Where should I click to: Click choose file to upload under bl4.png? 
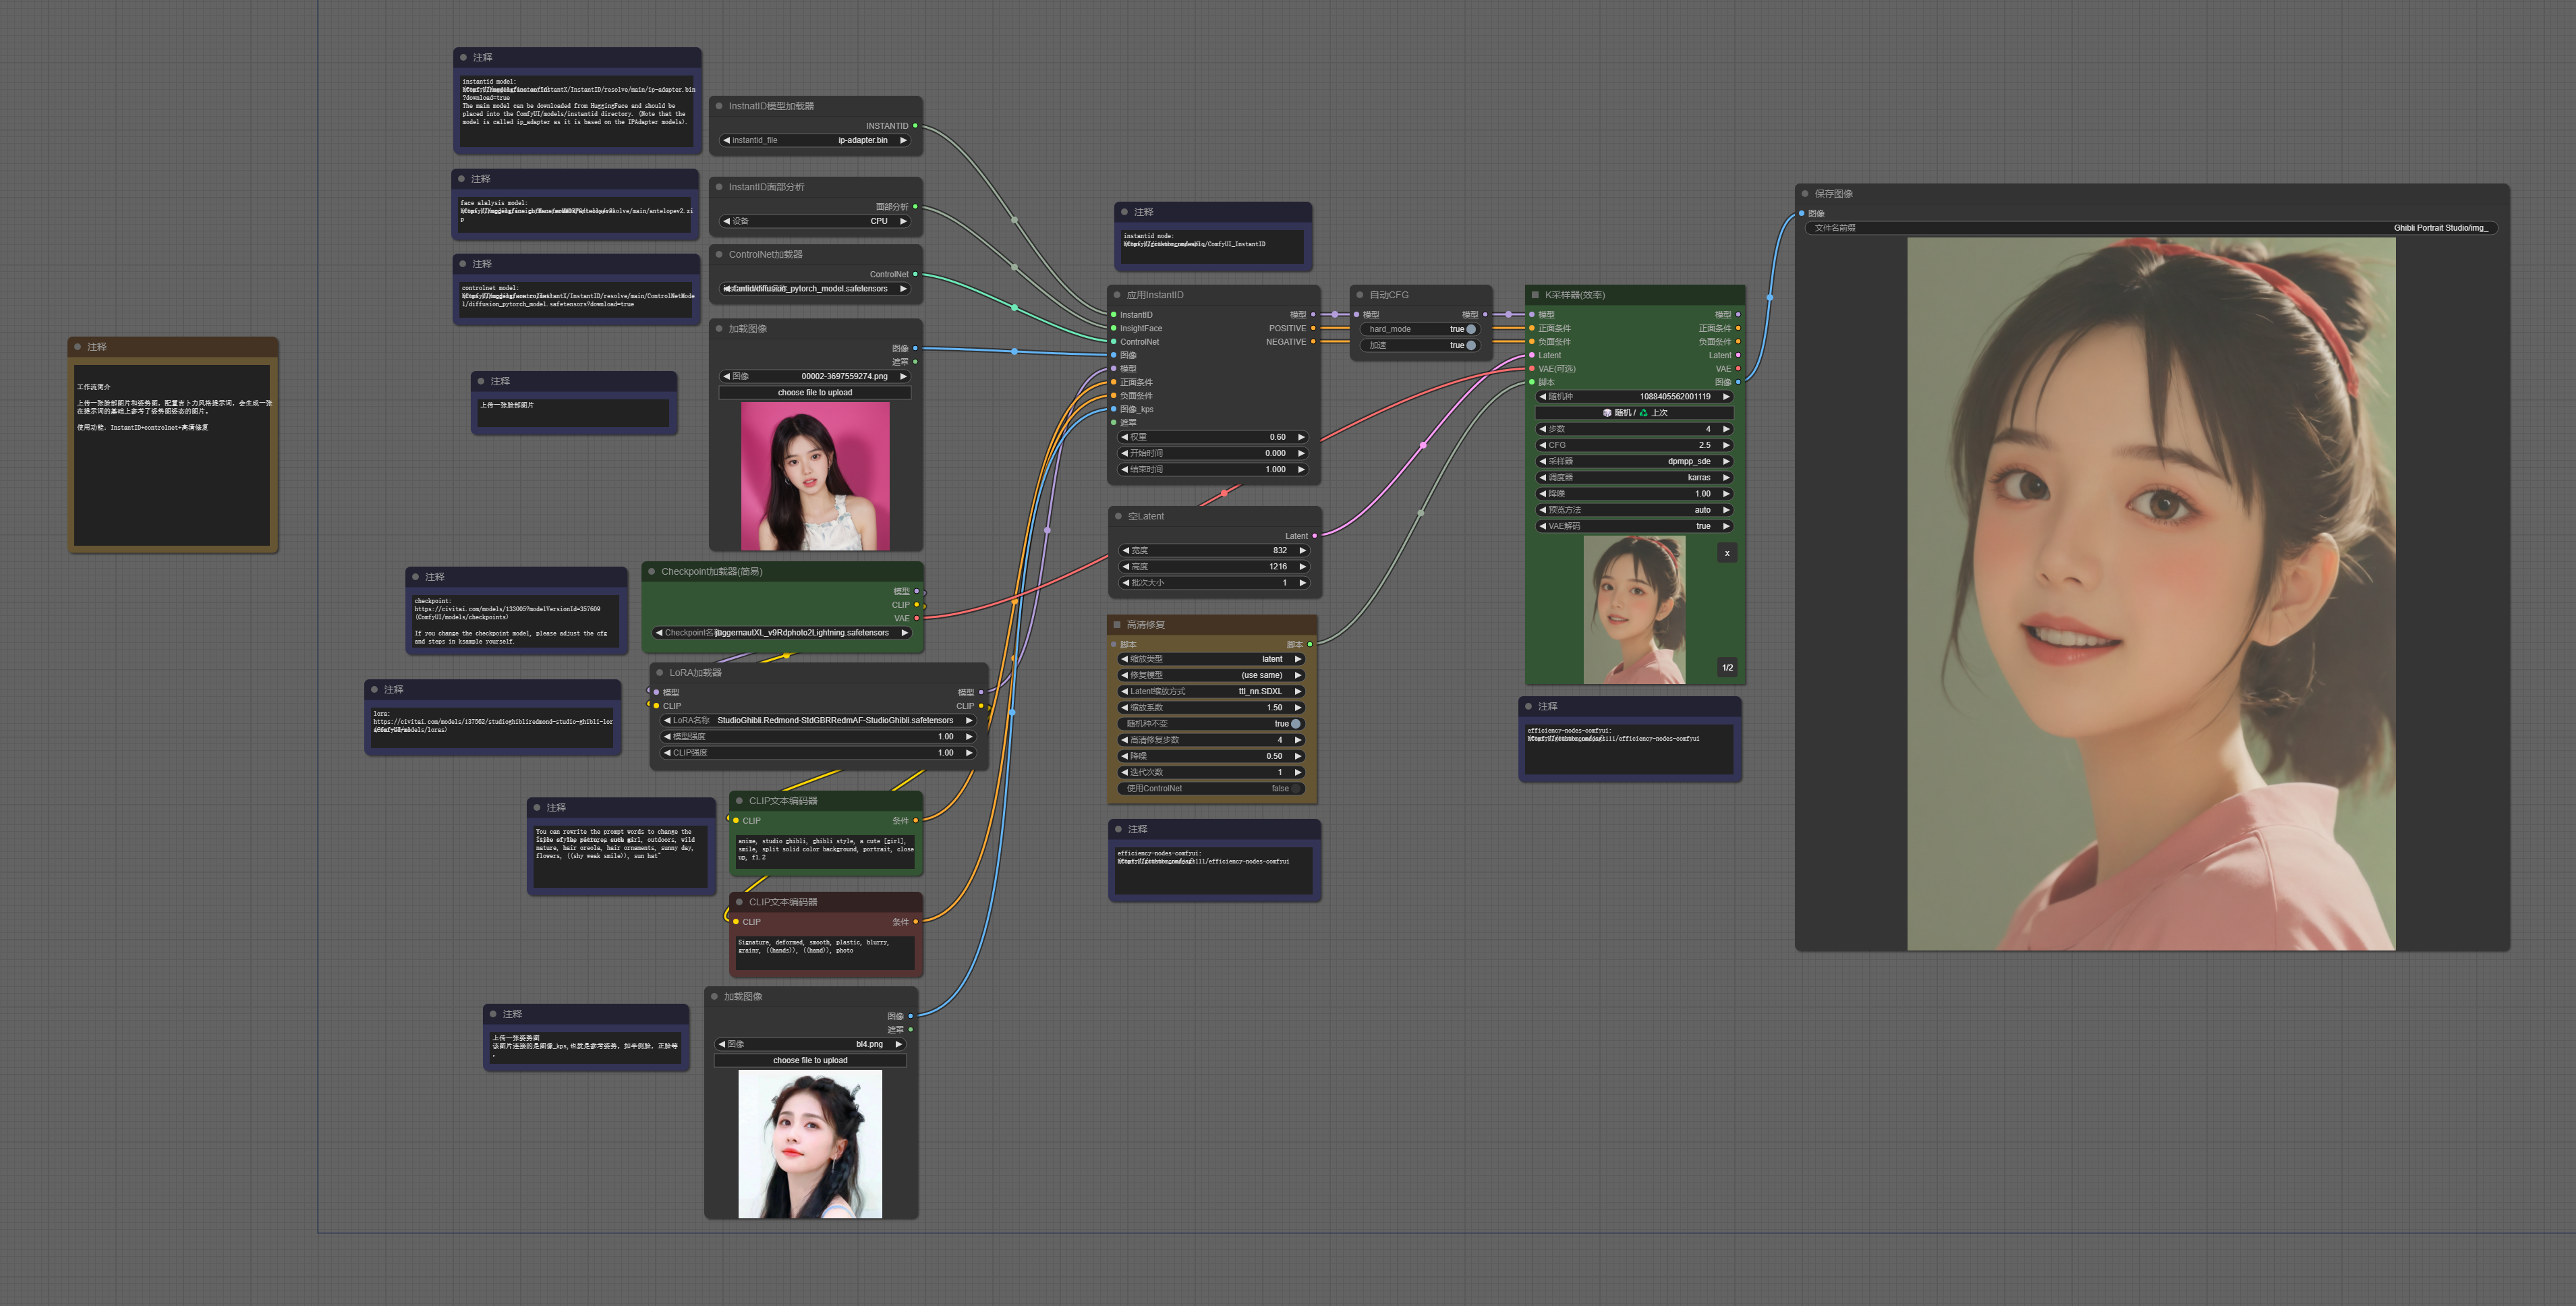(x=811, y=1061)
